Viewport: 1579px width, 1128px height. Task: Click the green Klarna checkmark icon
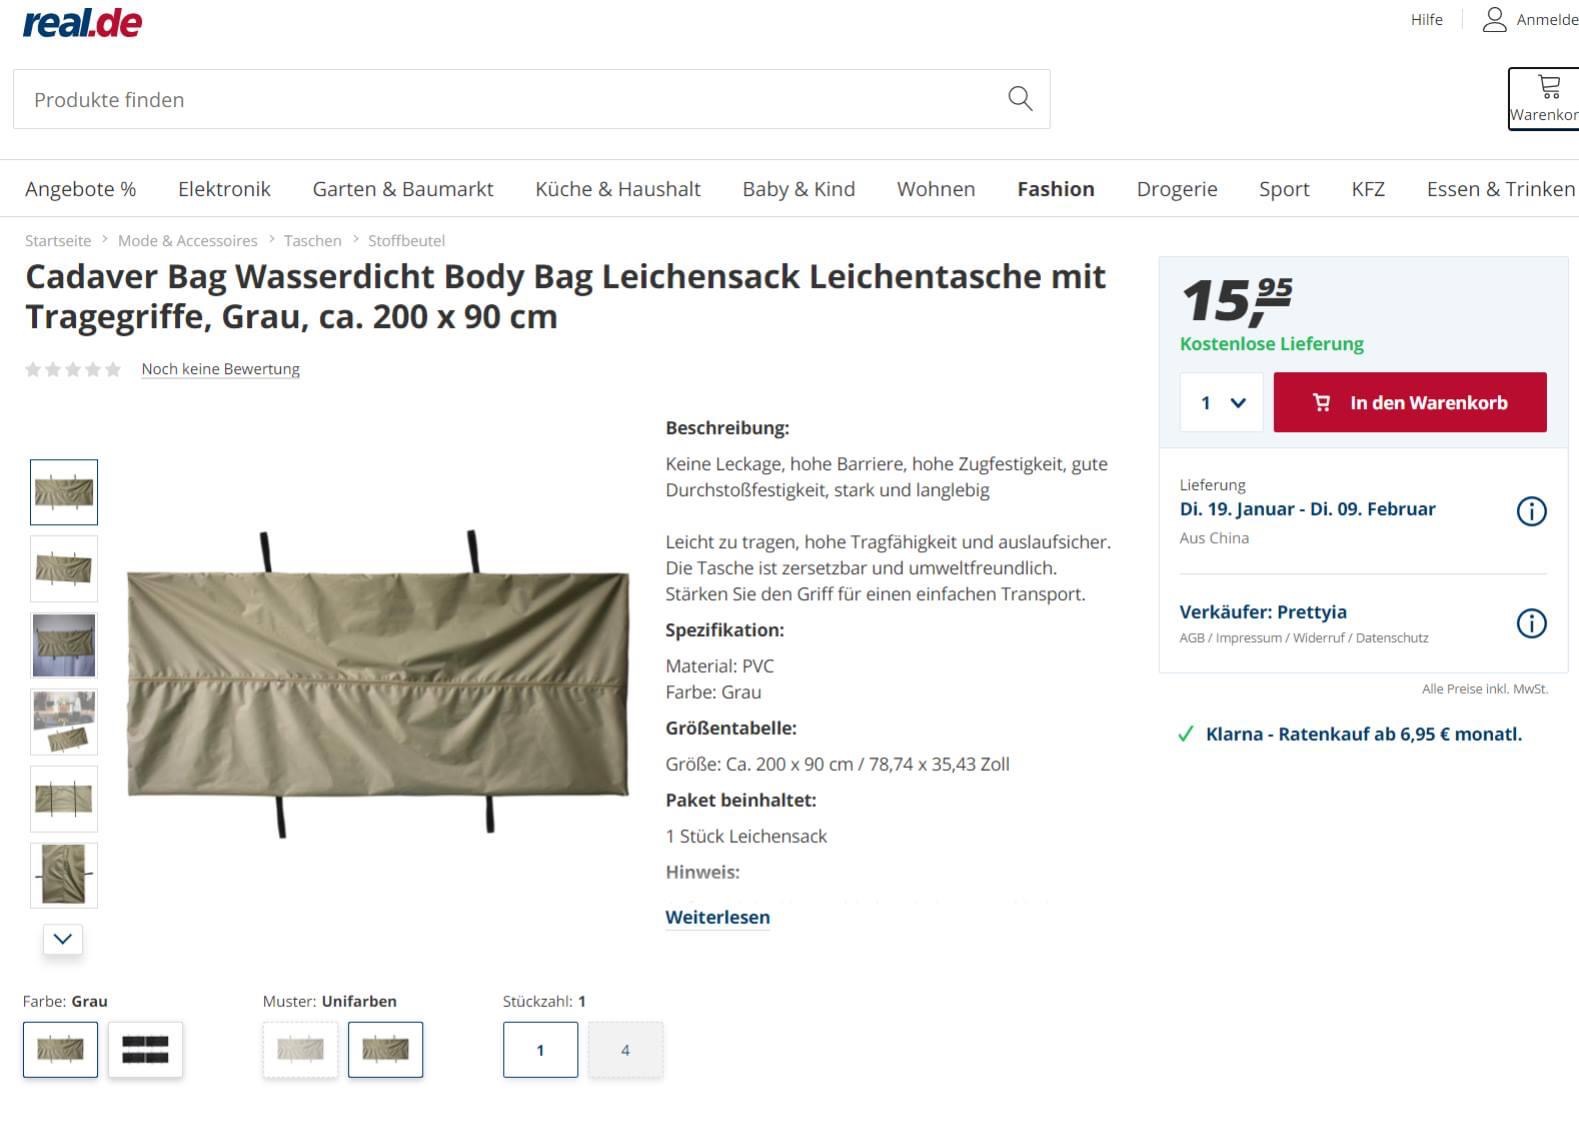tap(1186, 734)
